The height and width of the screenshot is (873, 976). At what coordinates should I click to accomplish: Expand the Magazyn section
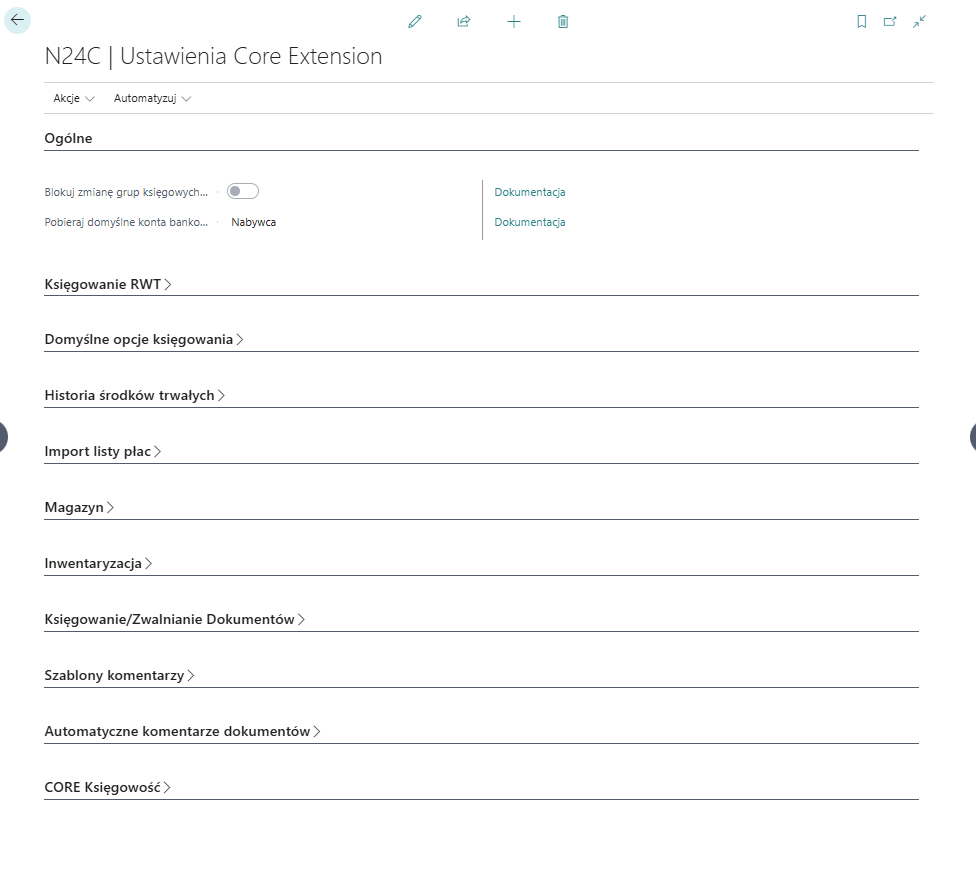click(79, 508)
